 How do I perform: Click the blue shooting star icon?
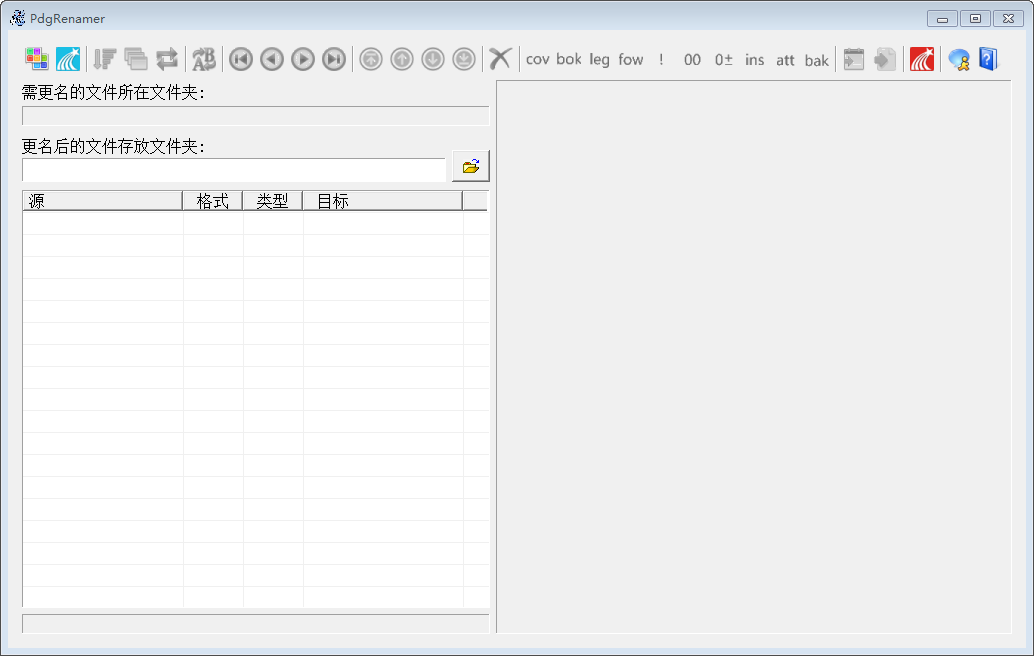68,59
